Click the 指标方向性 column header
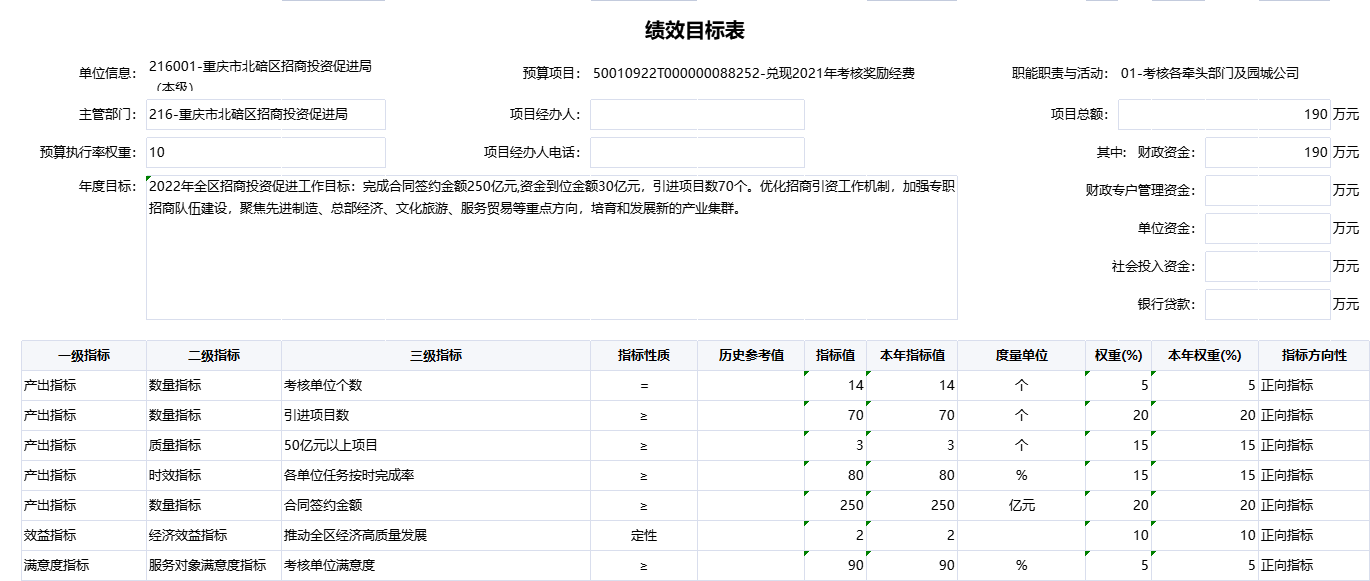 pos(1313,356)
